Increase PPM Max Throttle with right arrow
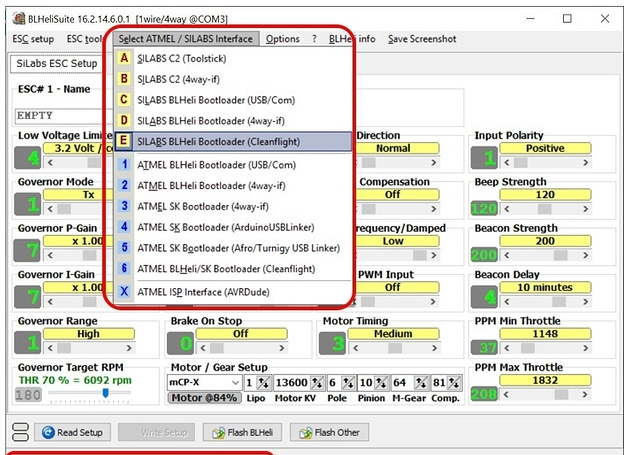This screenshot has height=455, width=631. point(586,395)
